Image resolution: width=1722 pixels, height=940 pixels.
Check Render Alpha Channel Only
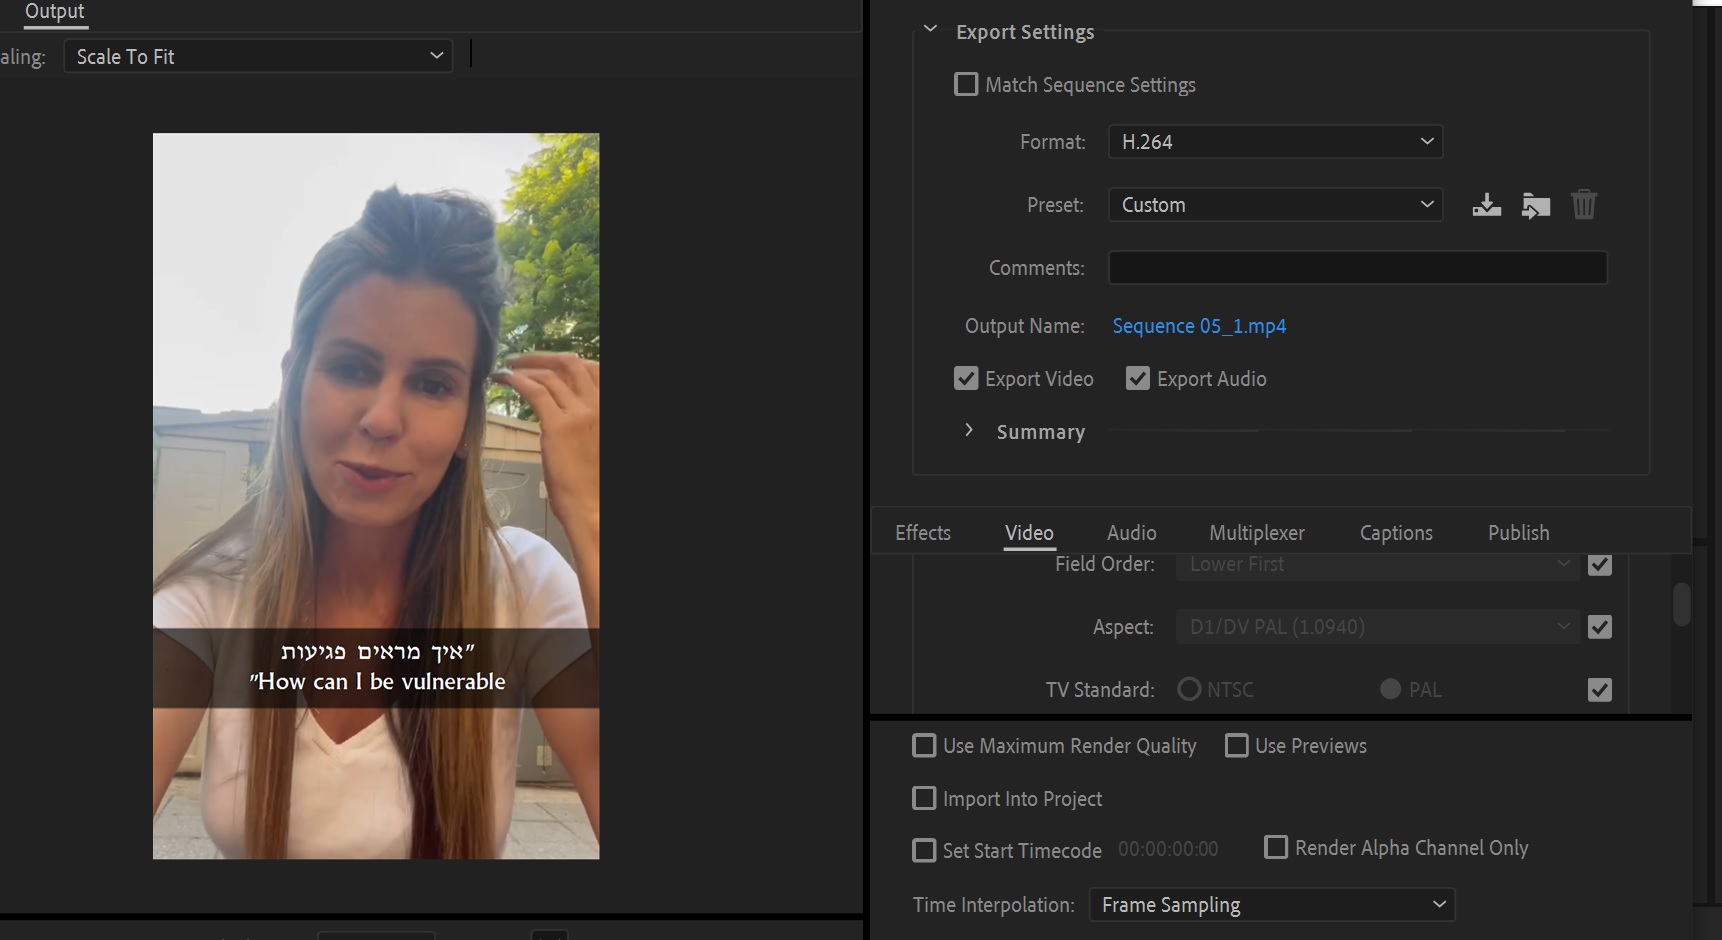[x=1276, y=847]
